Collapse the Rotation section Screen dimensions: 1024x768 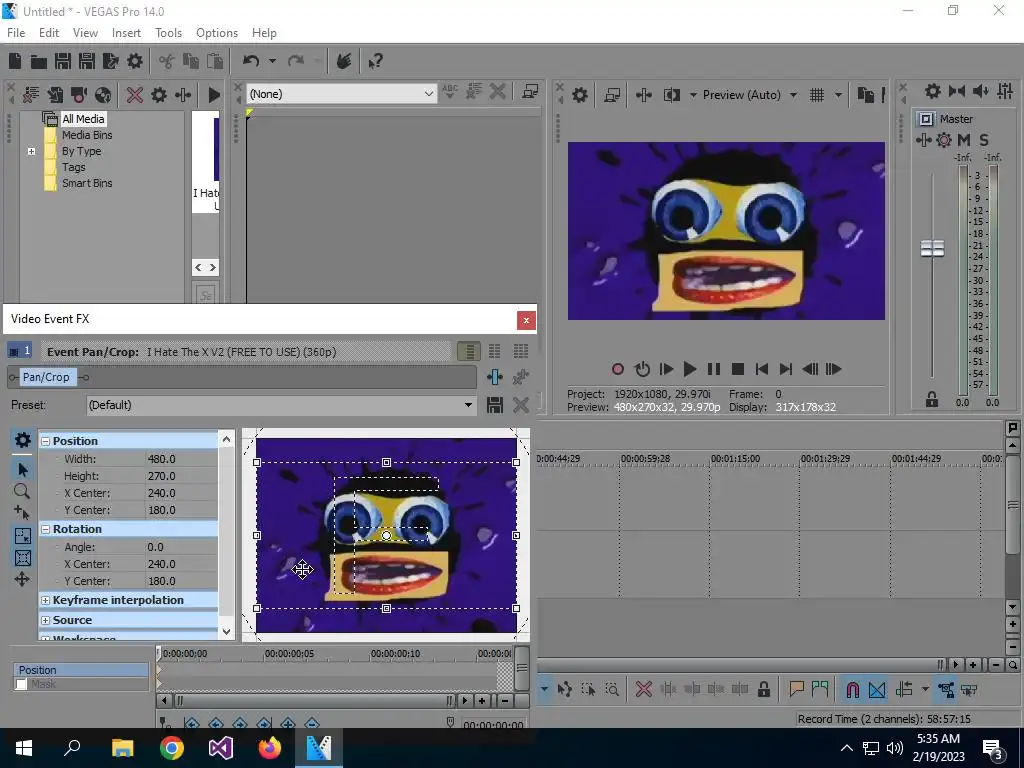click(x=46, y=529)
